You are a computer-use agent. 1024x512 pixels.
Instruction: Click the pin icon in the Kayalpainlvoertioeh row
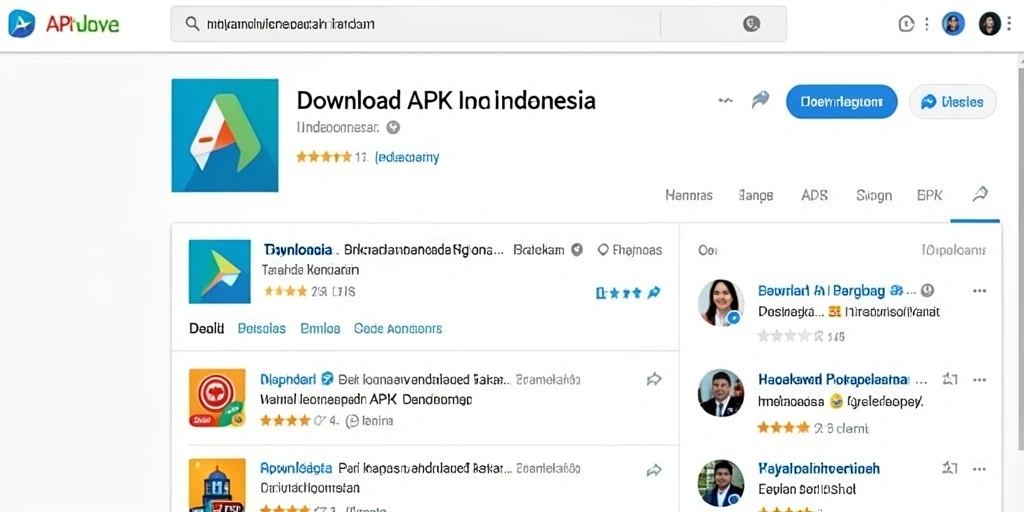(x=950, y=468)
